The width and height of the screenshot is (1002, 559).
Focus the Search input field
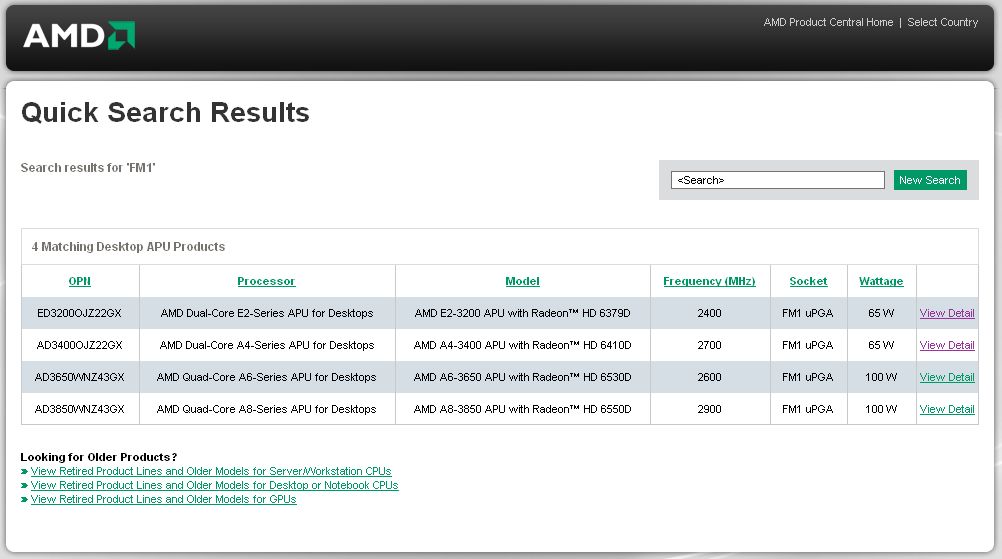[778, 180]
